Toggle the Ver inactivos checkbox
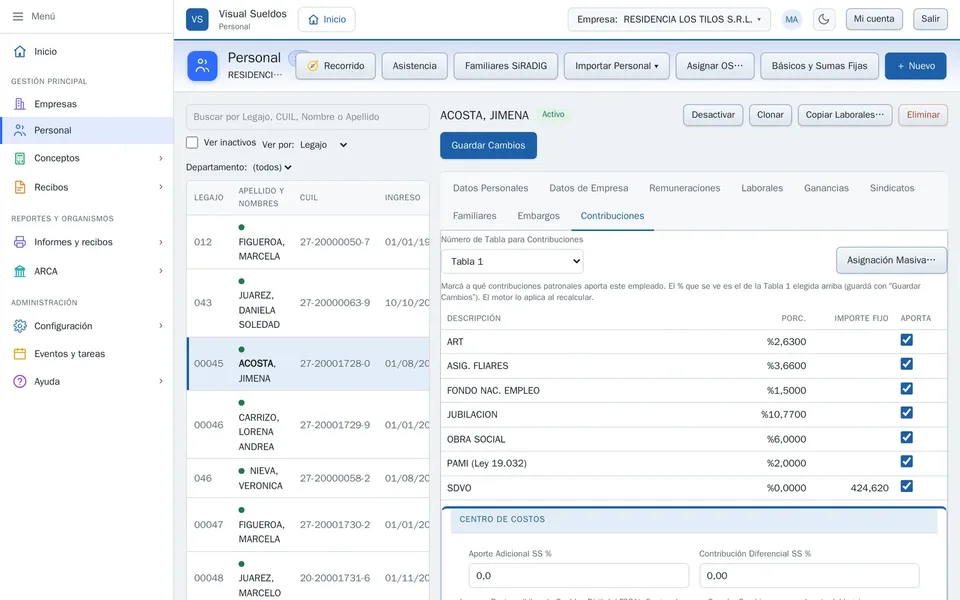Viewport: 960px width, 600px height. pyautogui.click(x=192, y=143)
